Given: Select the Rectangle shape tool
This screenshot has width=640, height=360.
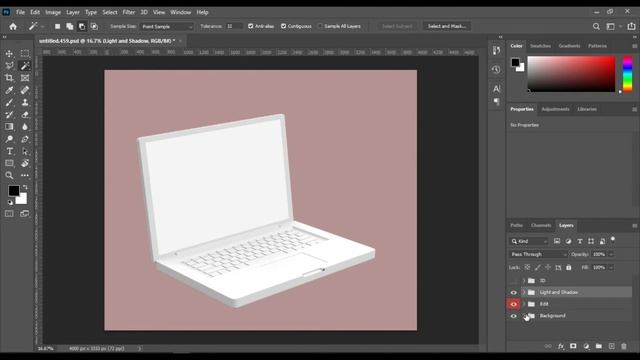Looking at the screenshot, I should (9, 163).
